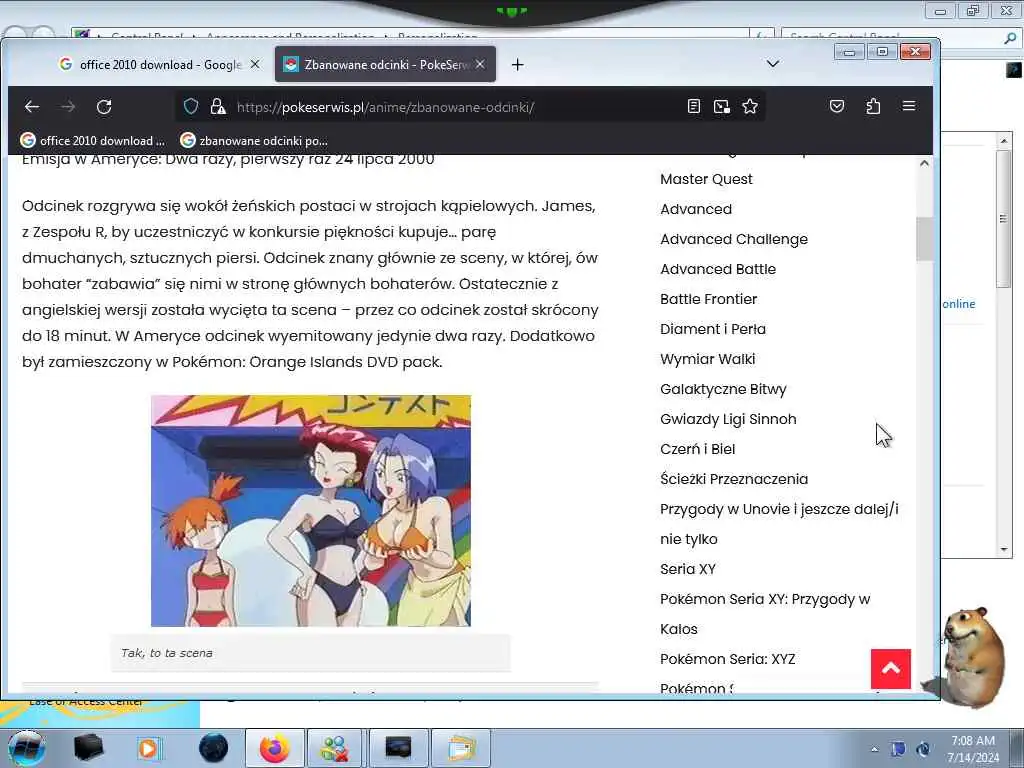The width and height of the screenshot is (1024, 768).
Task: Toggle reader view icon in address bar
Action: point(694,106)
